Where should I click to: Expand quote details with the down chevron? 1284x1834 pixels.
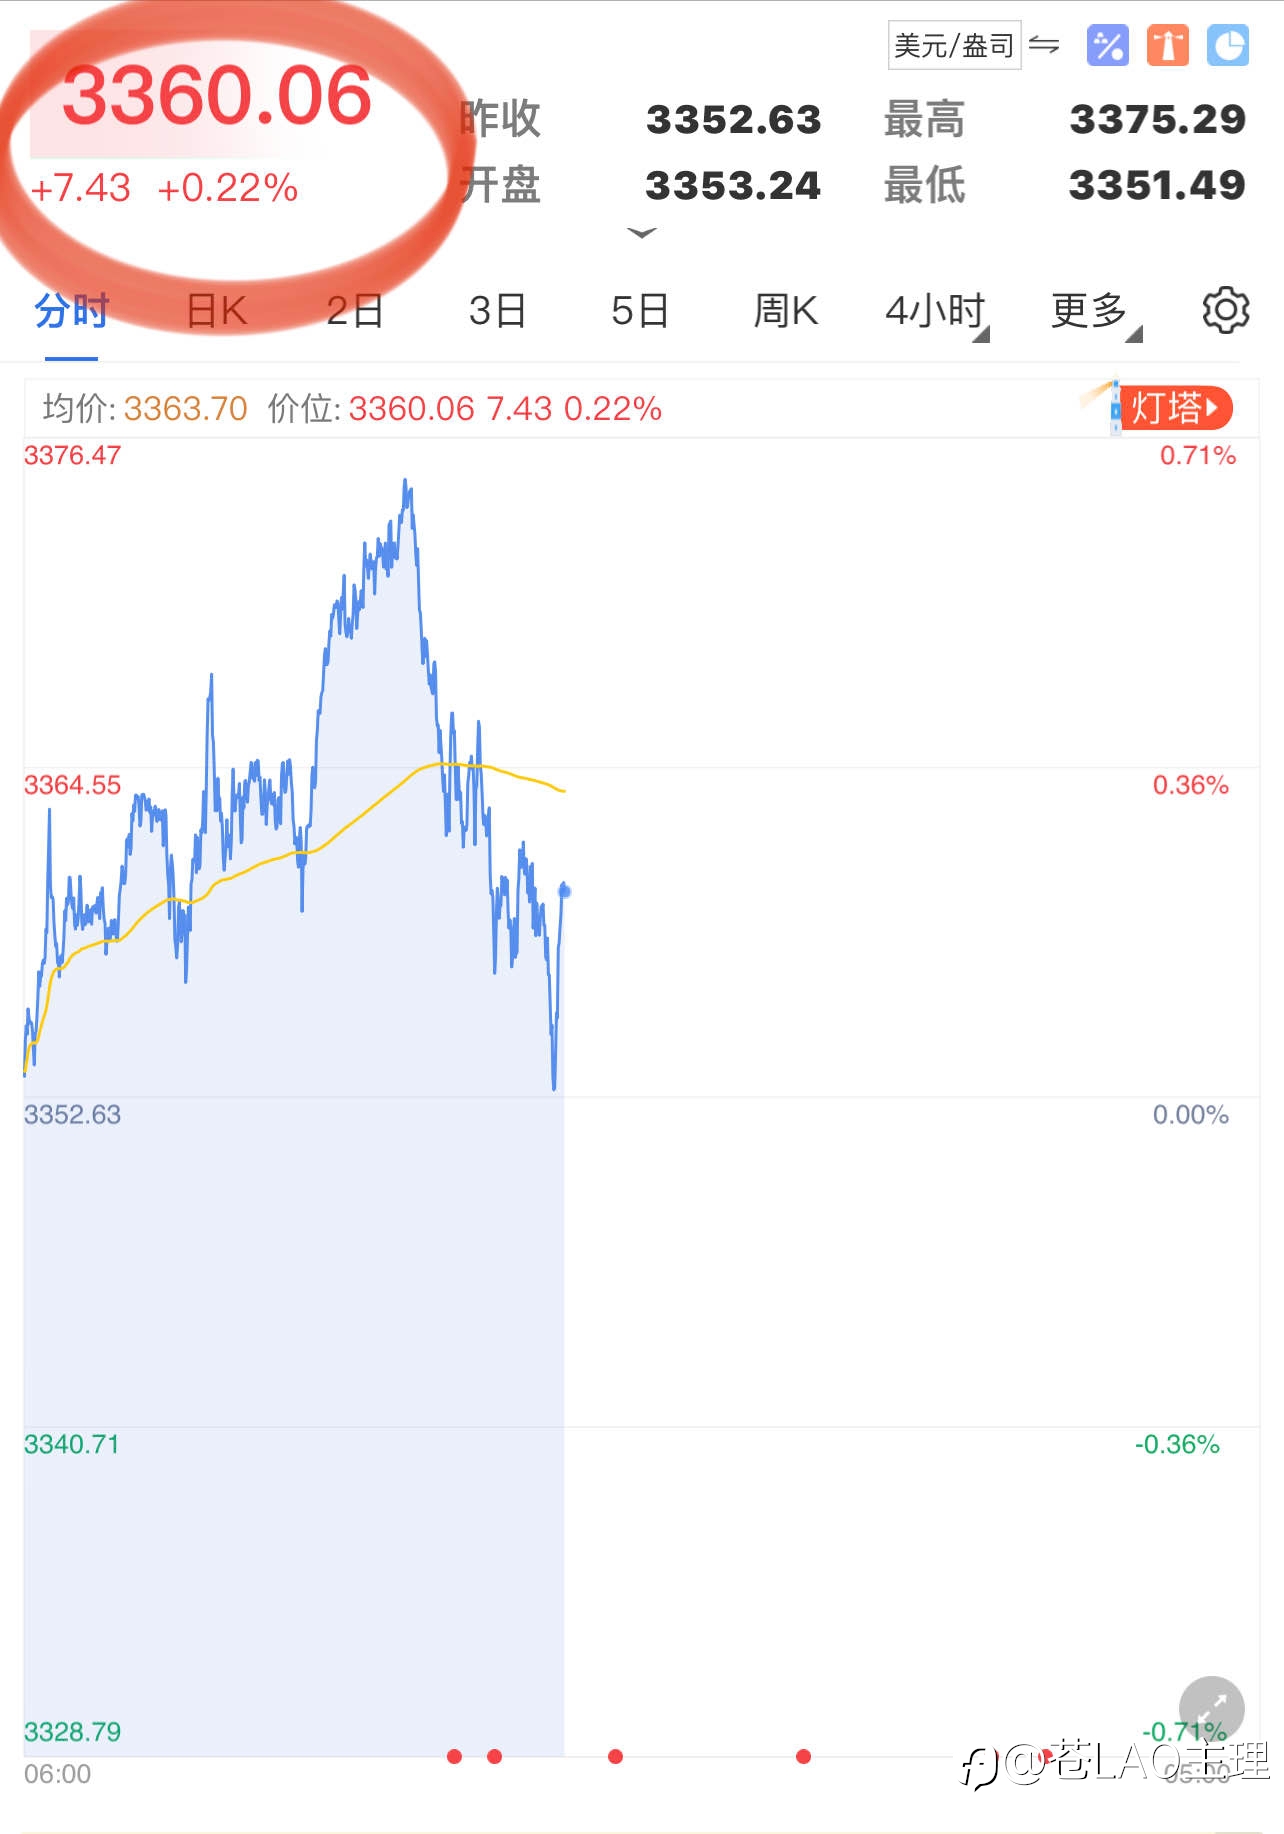tap(641, 233)
